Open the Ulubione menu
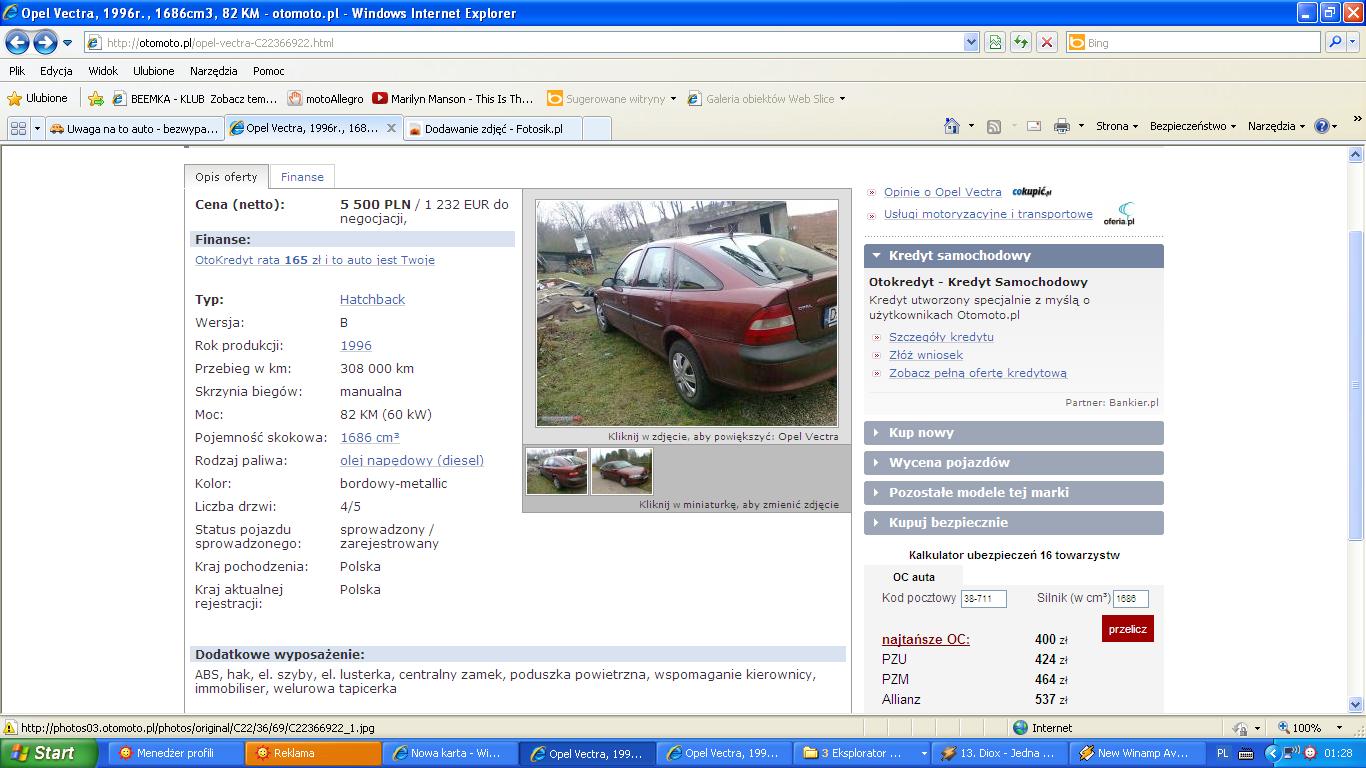1366x768 pixels. coord(153,71)
